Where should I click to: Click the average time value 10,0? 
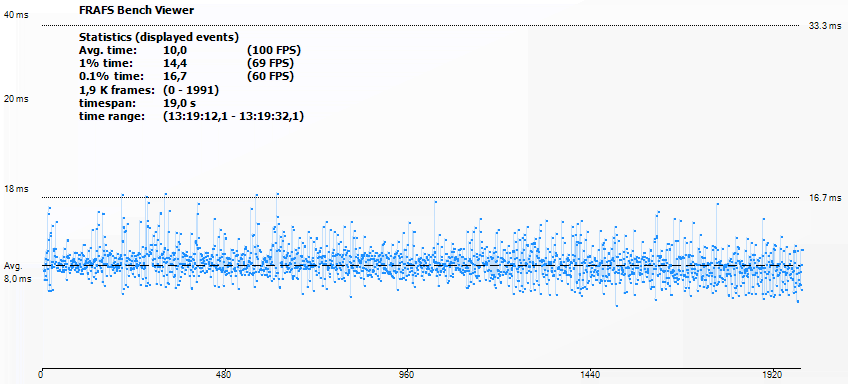pyautogui.click(x=175, y=50)
